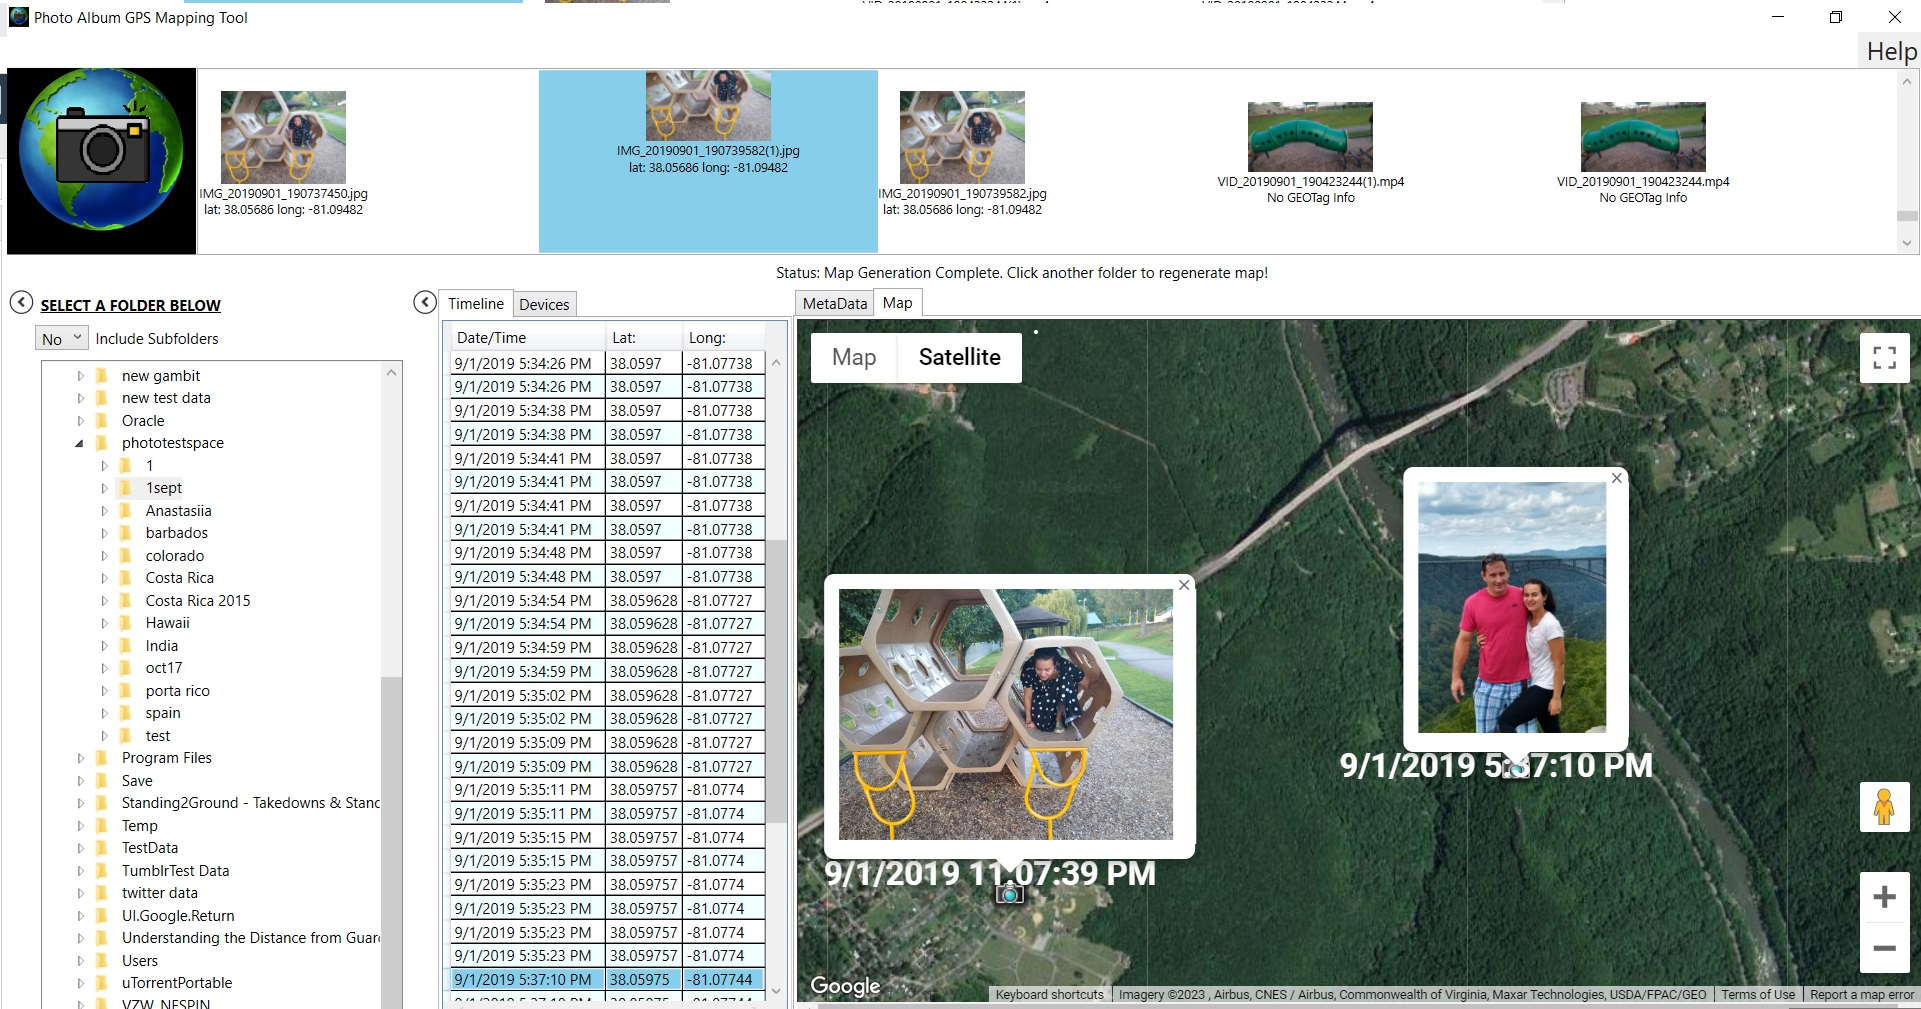Expand the 'new test data' folder
Viewport: 1921px width, 1009px height.
click(80, 398)
